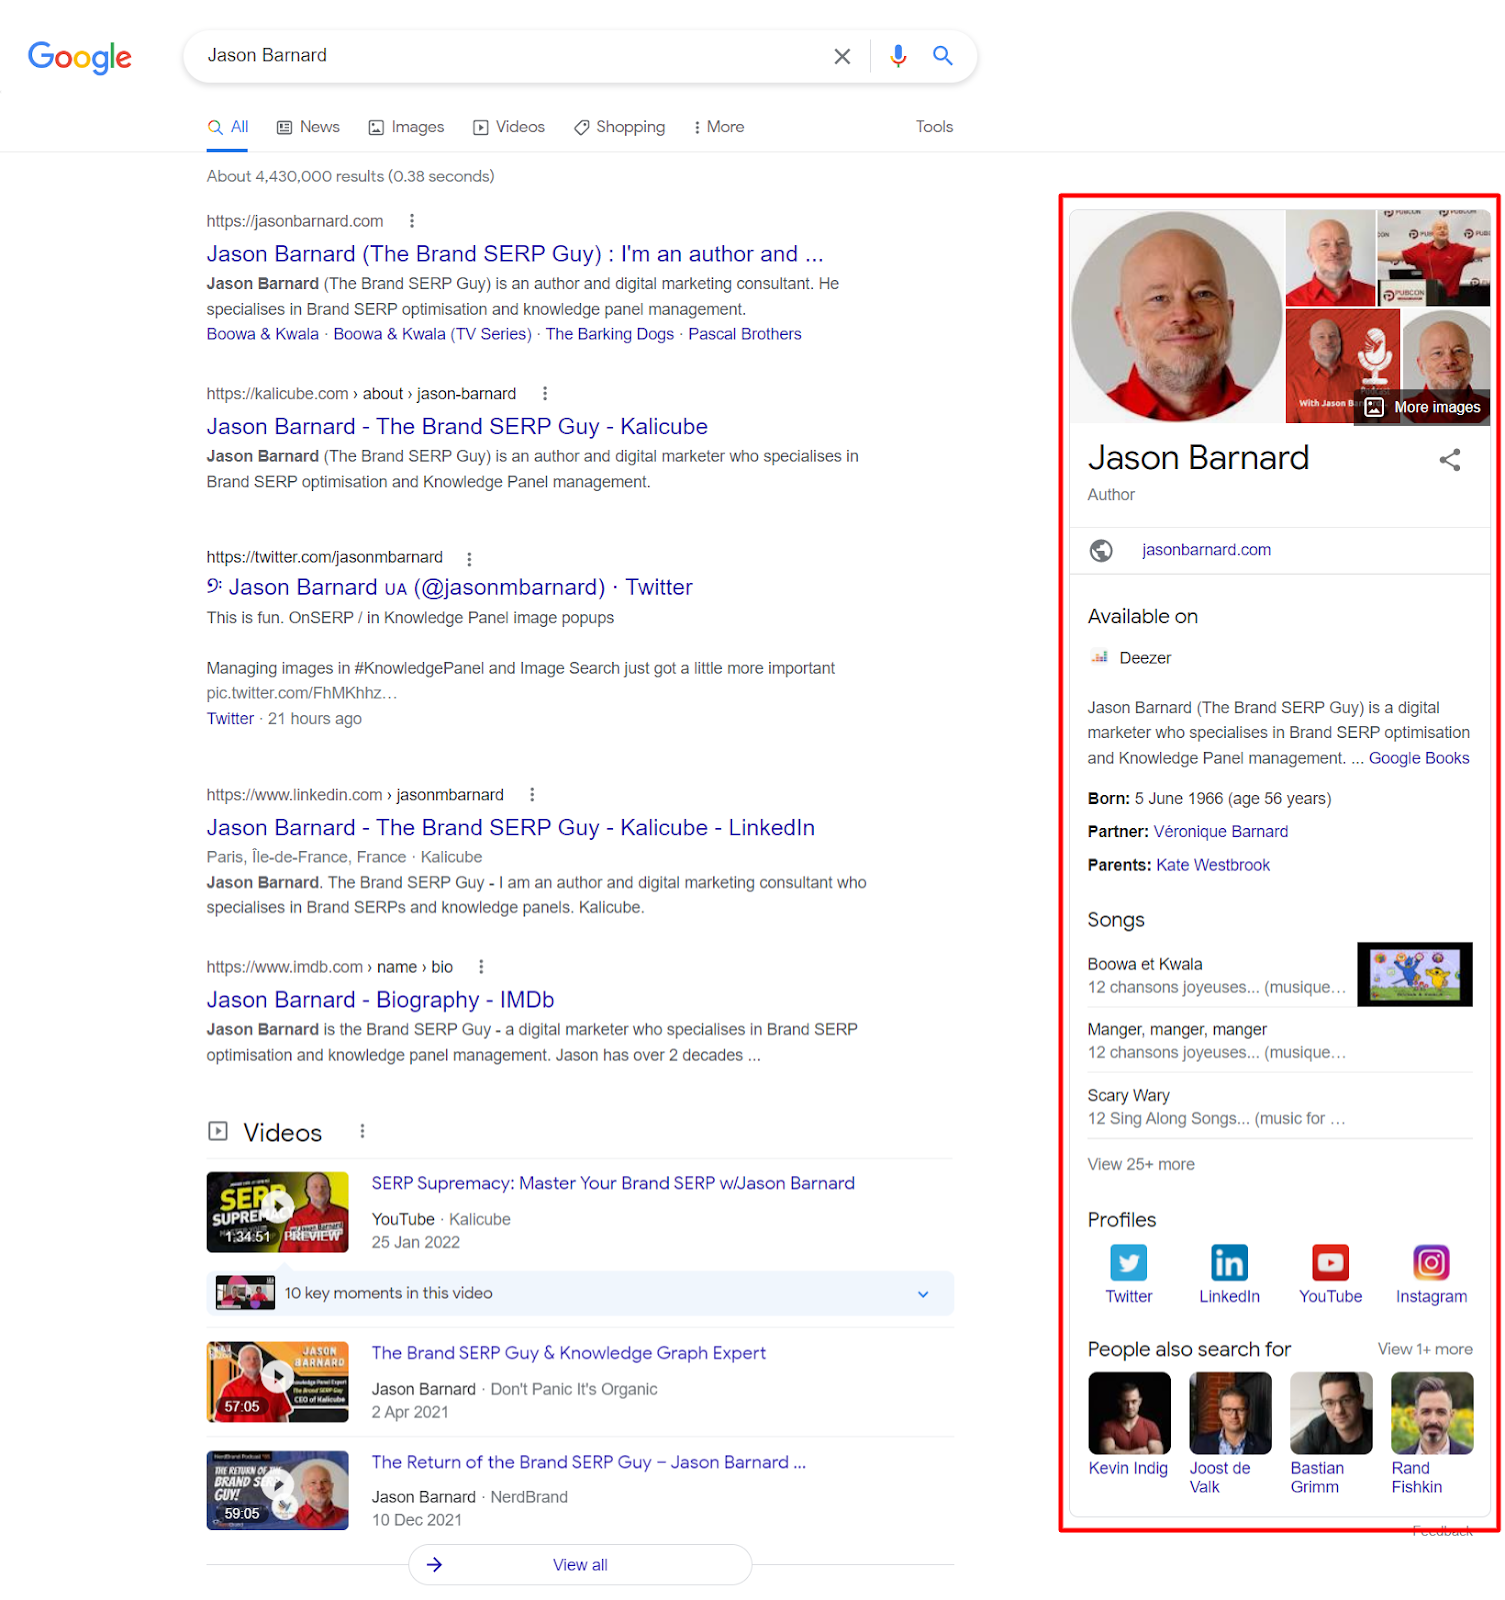This screenshot has height=1600, width=1505.
Task: Open Bastian Grimm's related person photo
Action: 1332,1413
